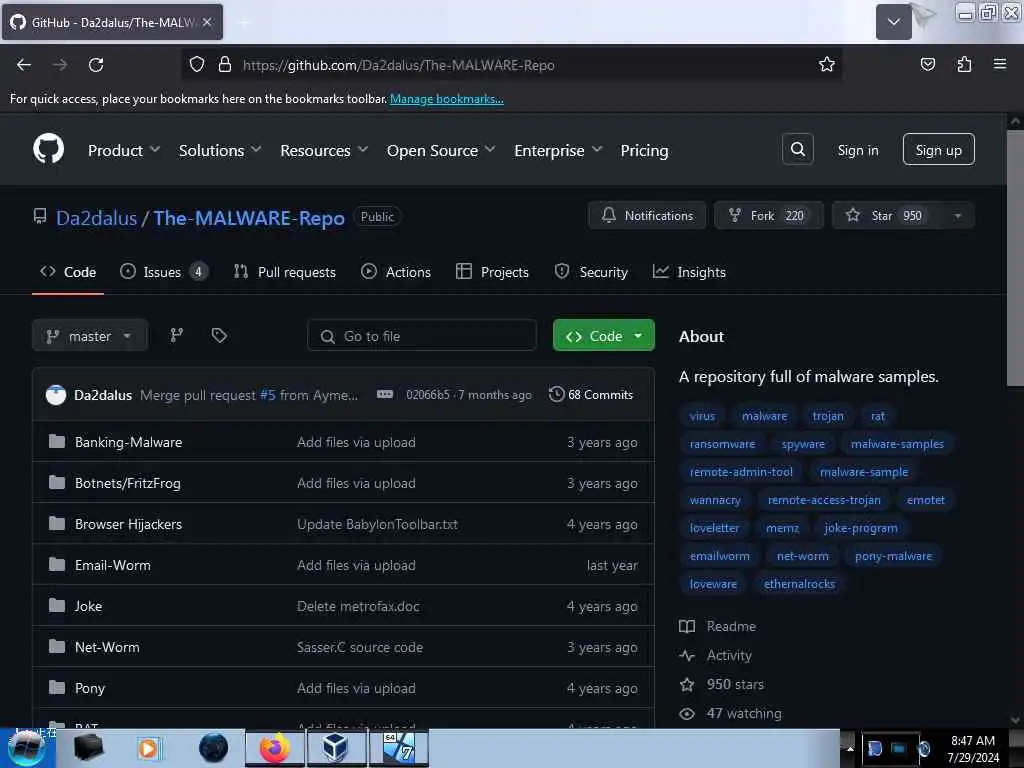The height and width of the screenshot is (768, 1024).
Task: Click the Manage bookmarks link
Action: click(x=447, y=99)
